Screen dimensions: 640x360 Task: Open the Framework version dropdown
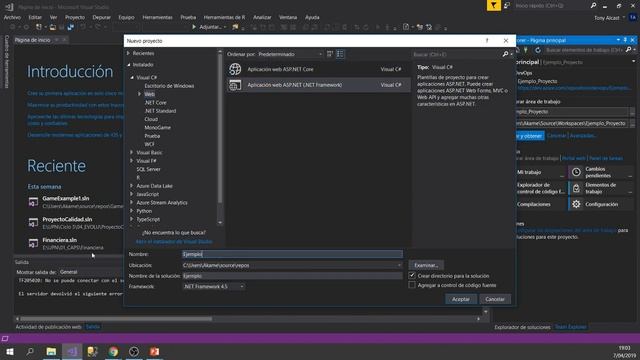[213, 287]
